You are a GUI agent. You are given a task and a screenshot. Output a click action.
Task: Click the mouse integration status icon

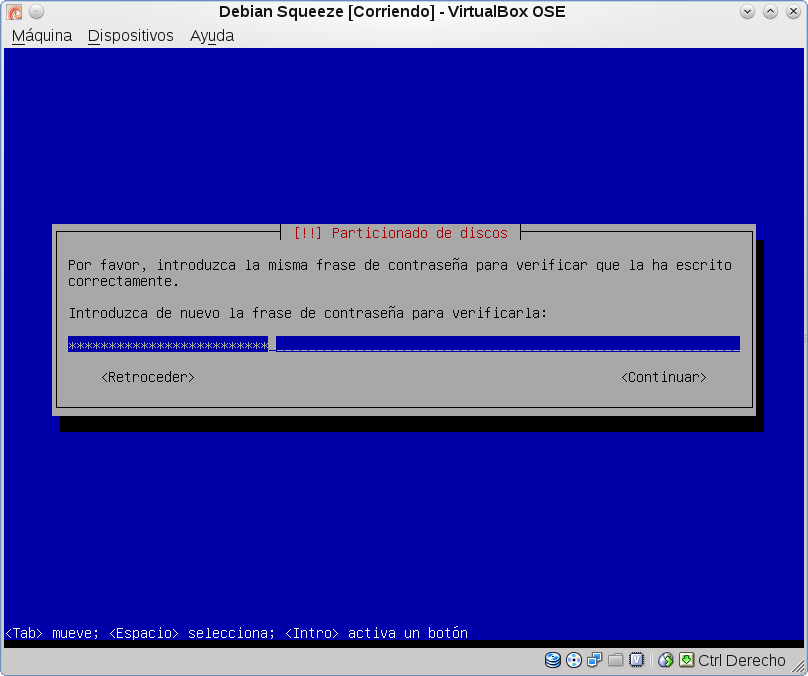666,660
